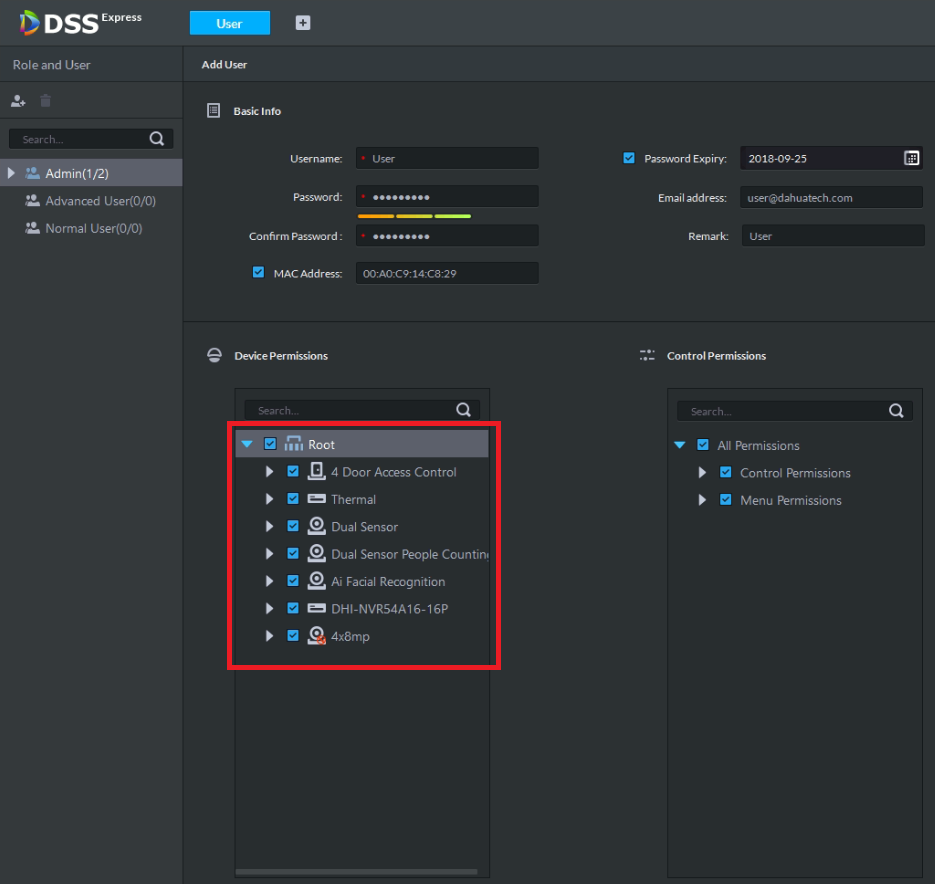This screenshot has width=935, height=884.
Task: Expand the 4 Door Access Control node
Action: (269, 472)
